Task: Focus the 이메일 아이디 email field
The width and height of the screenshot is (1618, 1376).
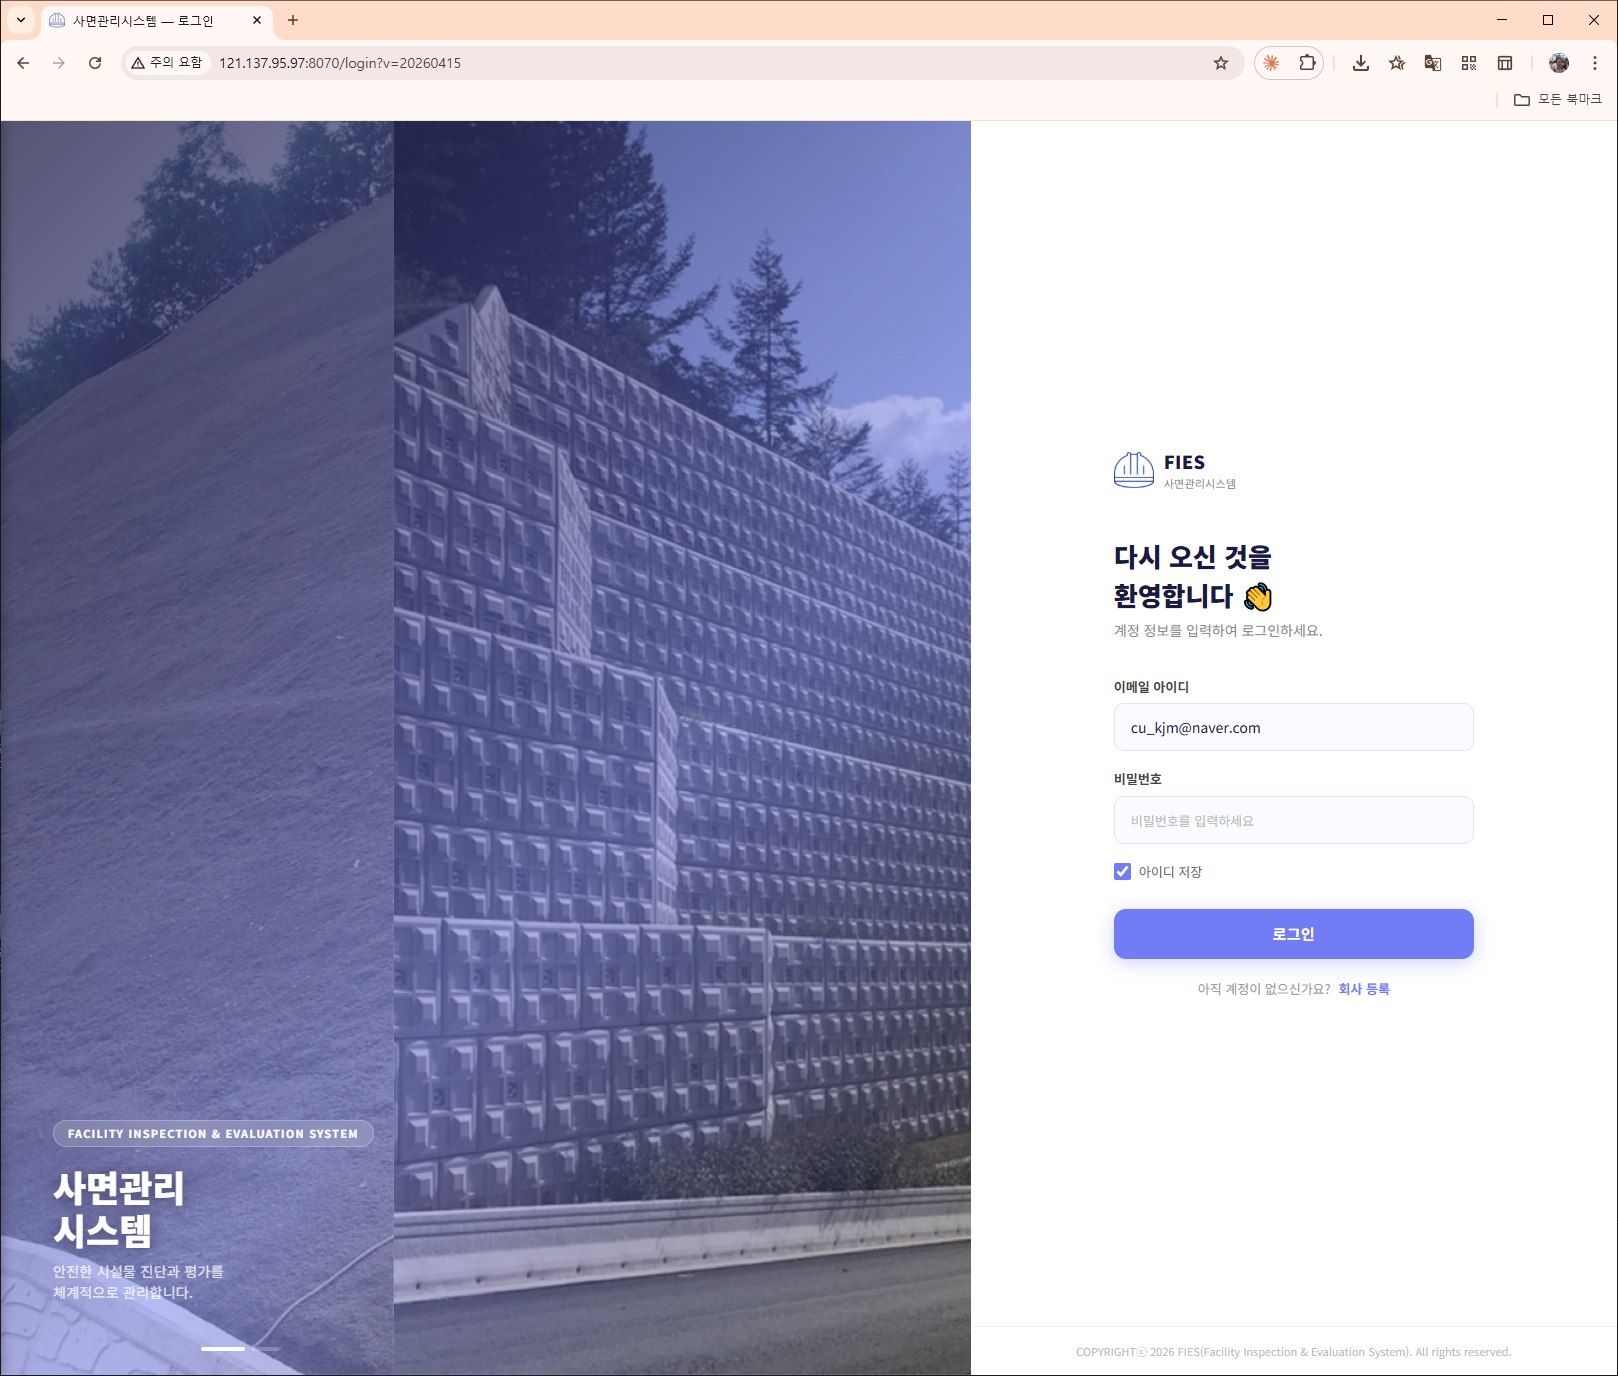Action: [1293, 727]
